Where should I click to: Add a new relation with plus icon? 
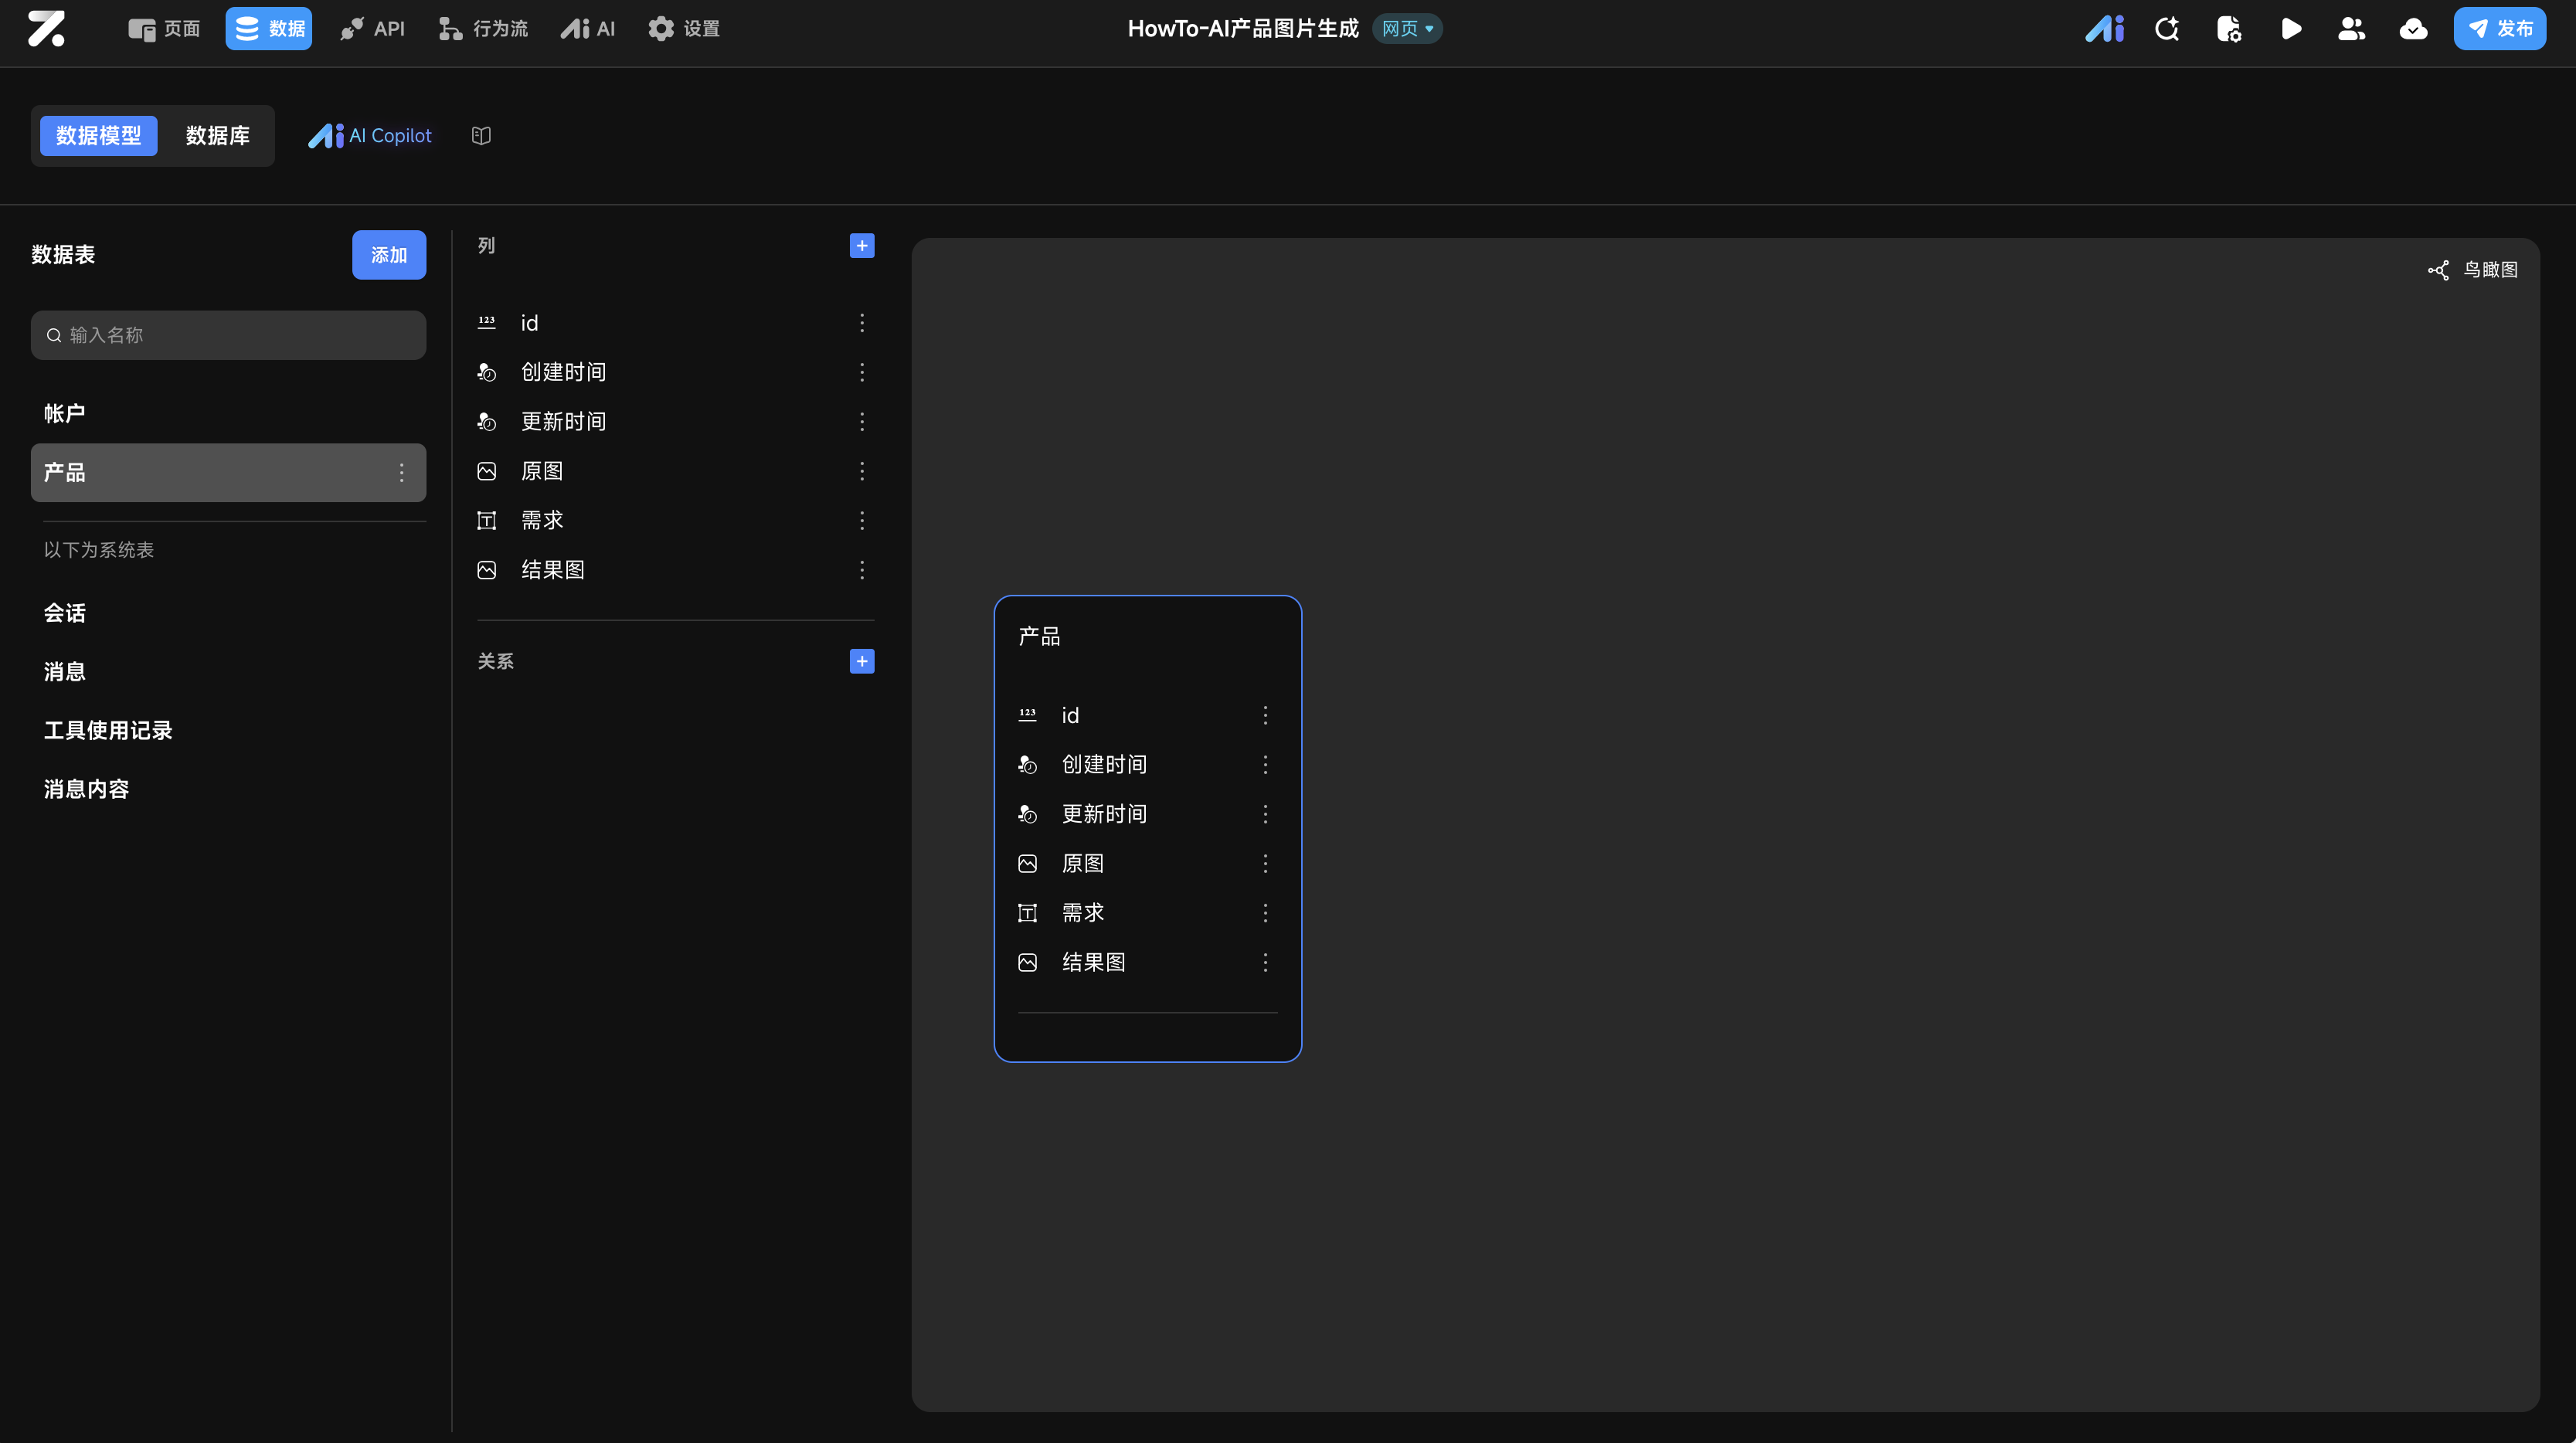(861, 661)
